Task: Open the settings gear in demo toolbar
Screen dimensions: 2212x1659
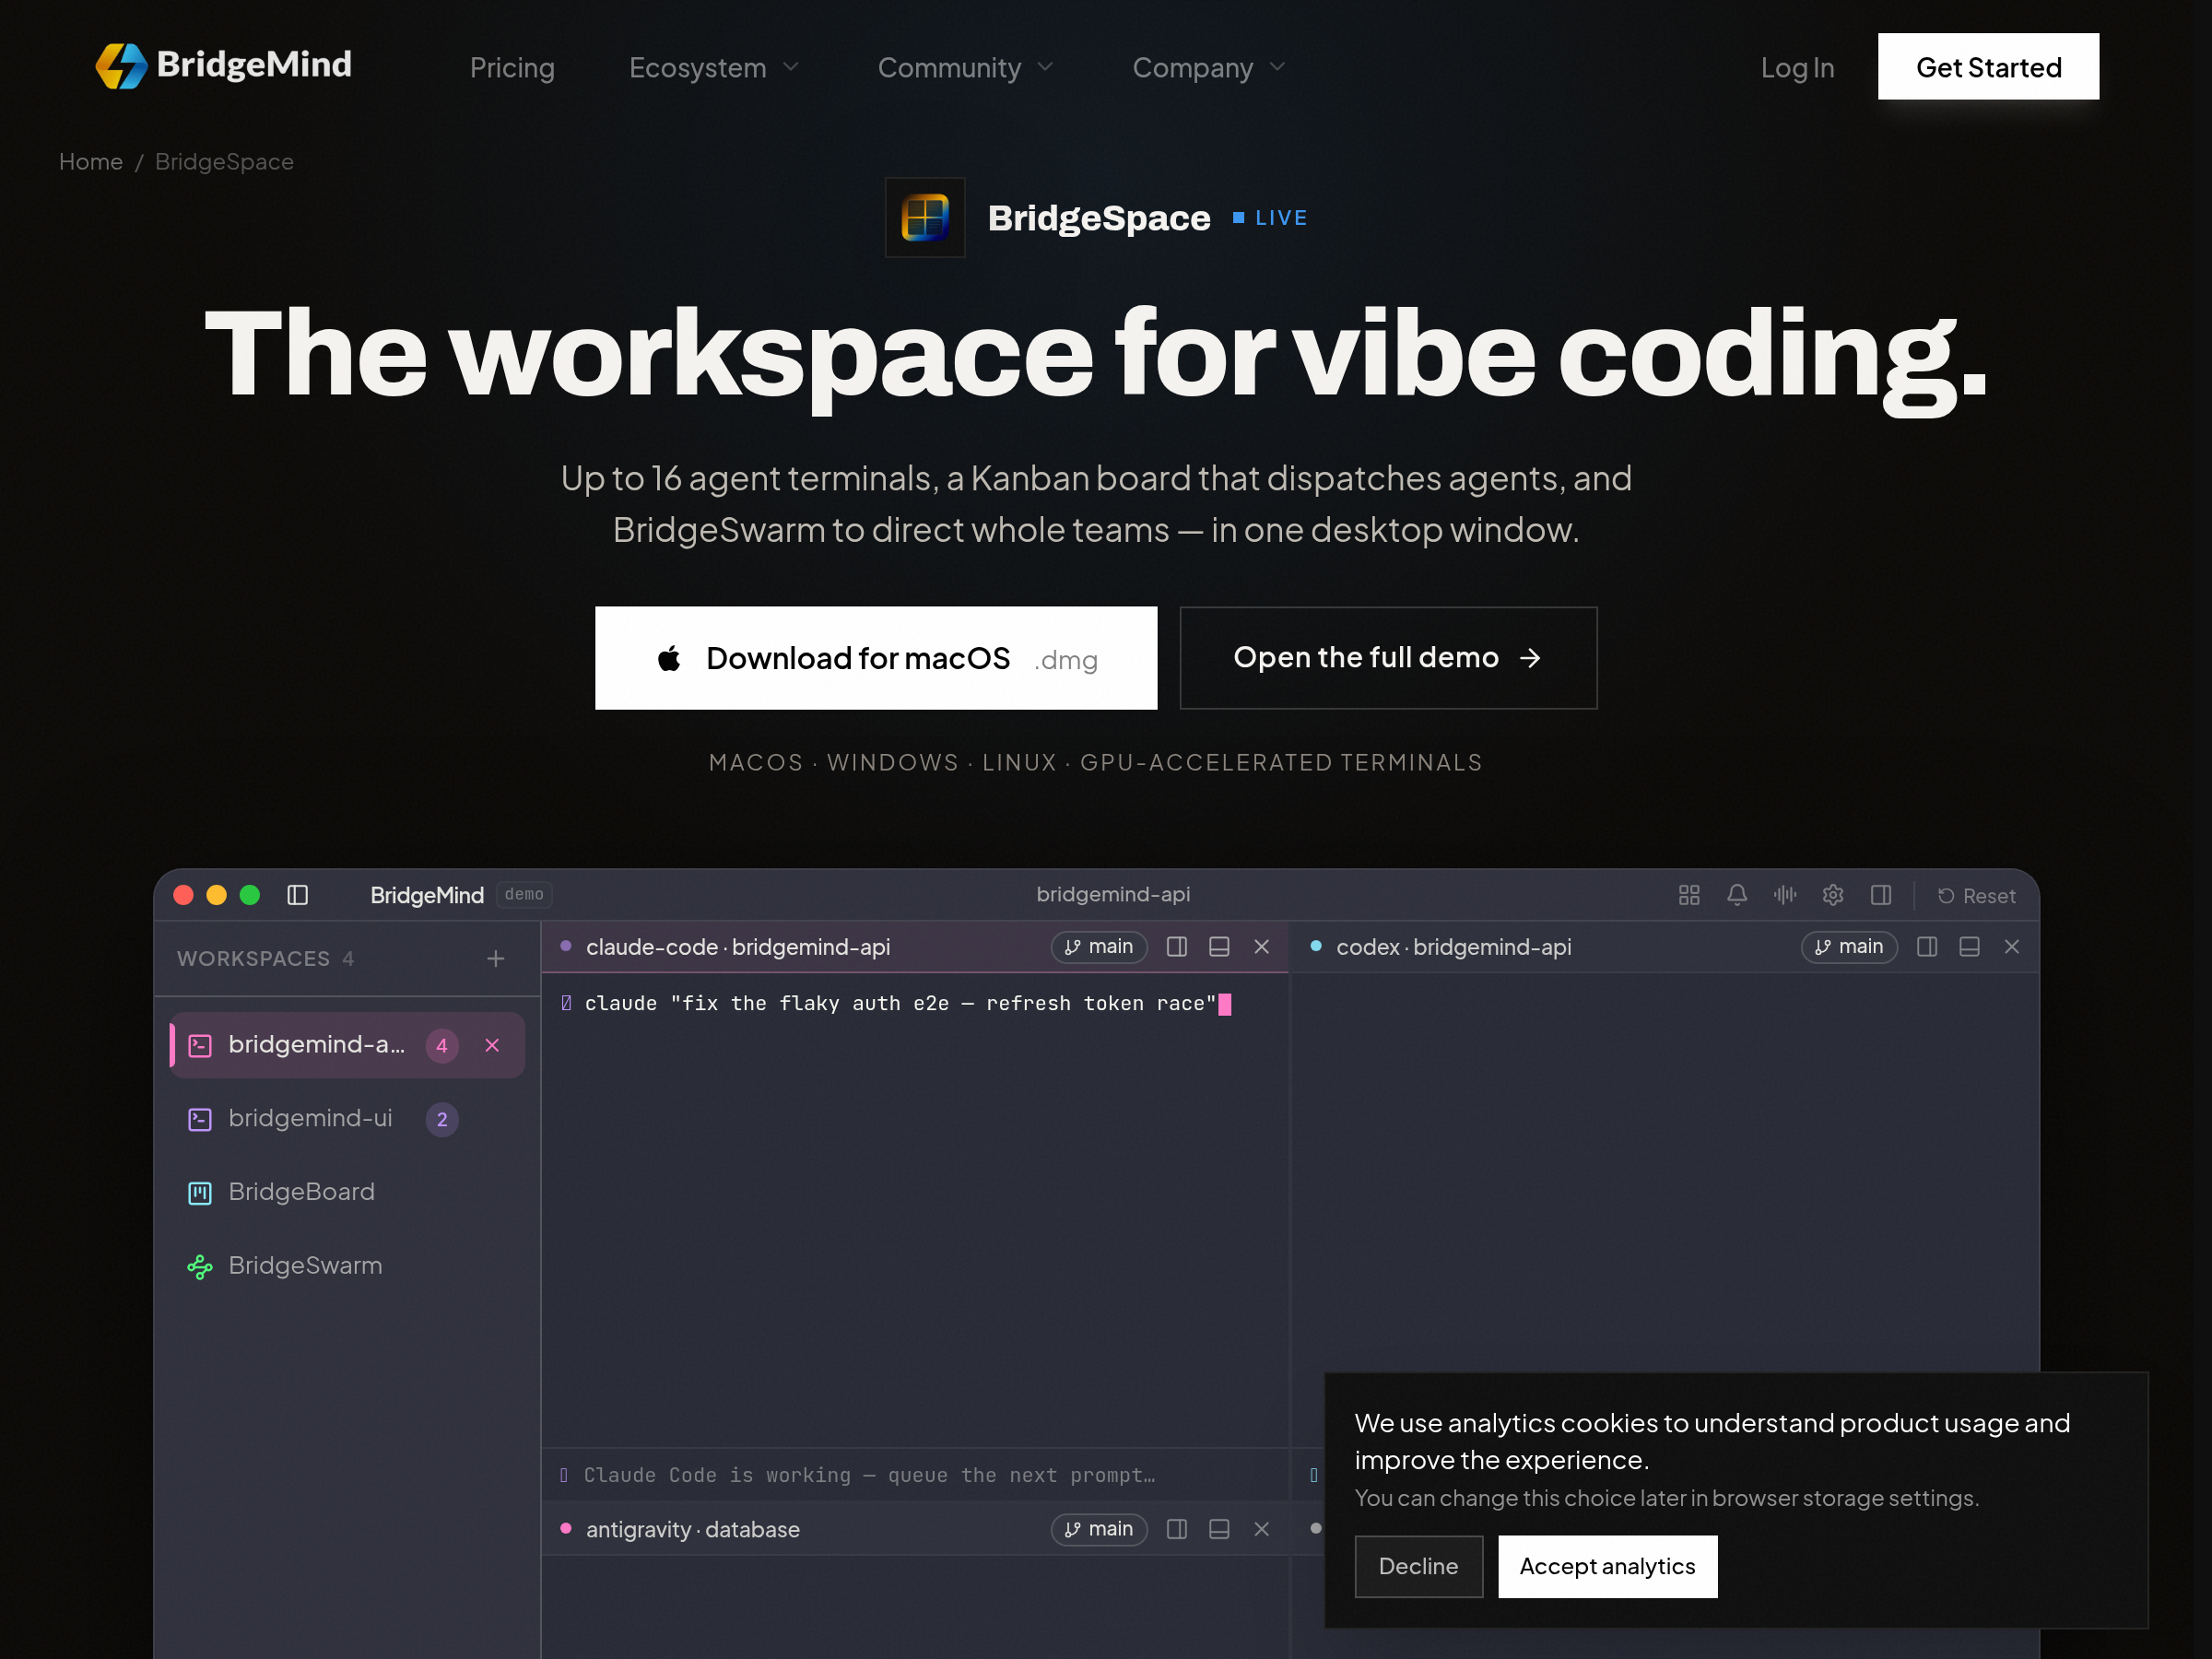Action: tap(1833, 895)
